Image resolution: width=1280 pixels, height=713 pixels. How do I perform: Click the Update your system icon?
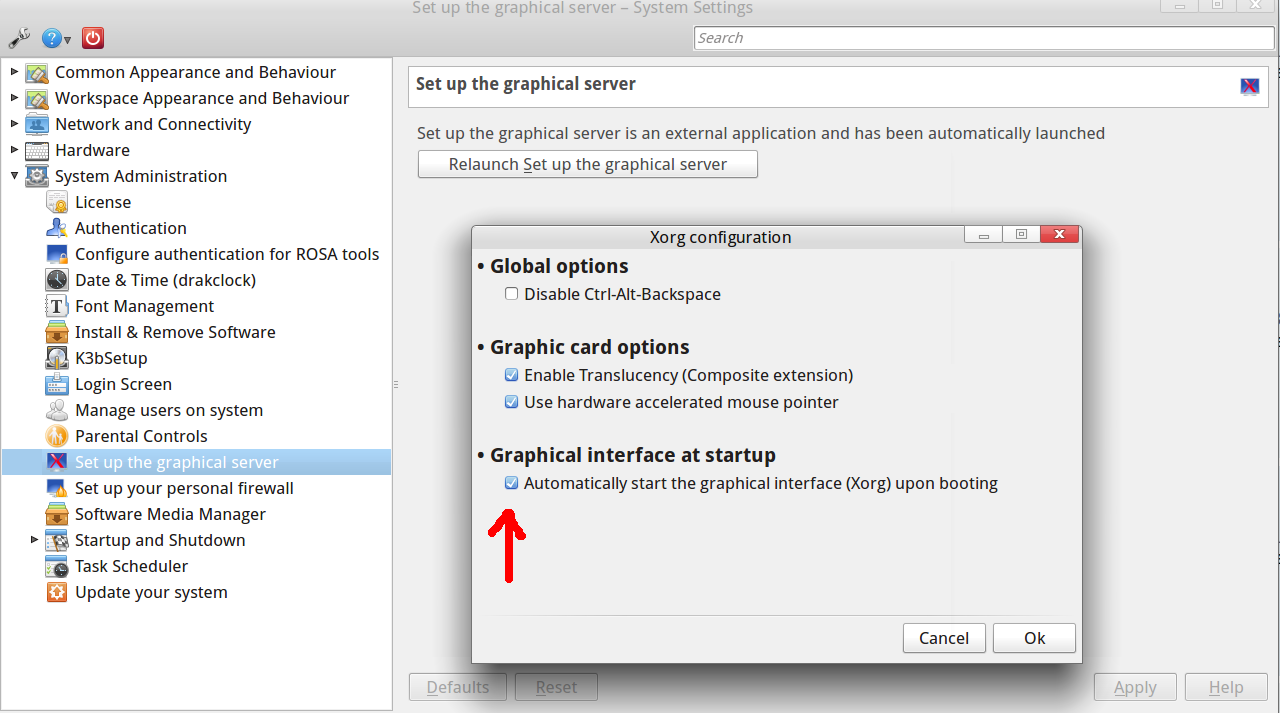57,592
